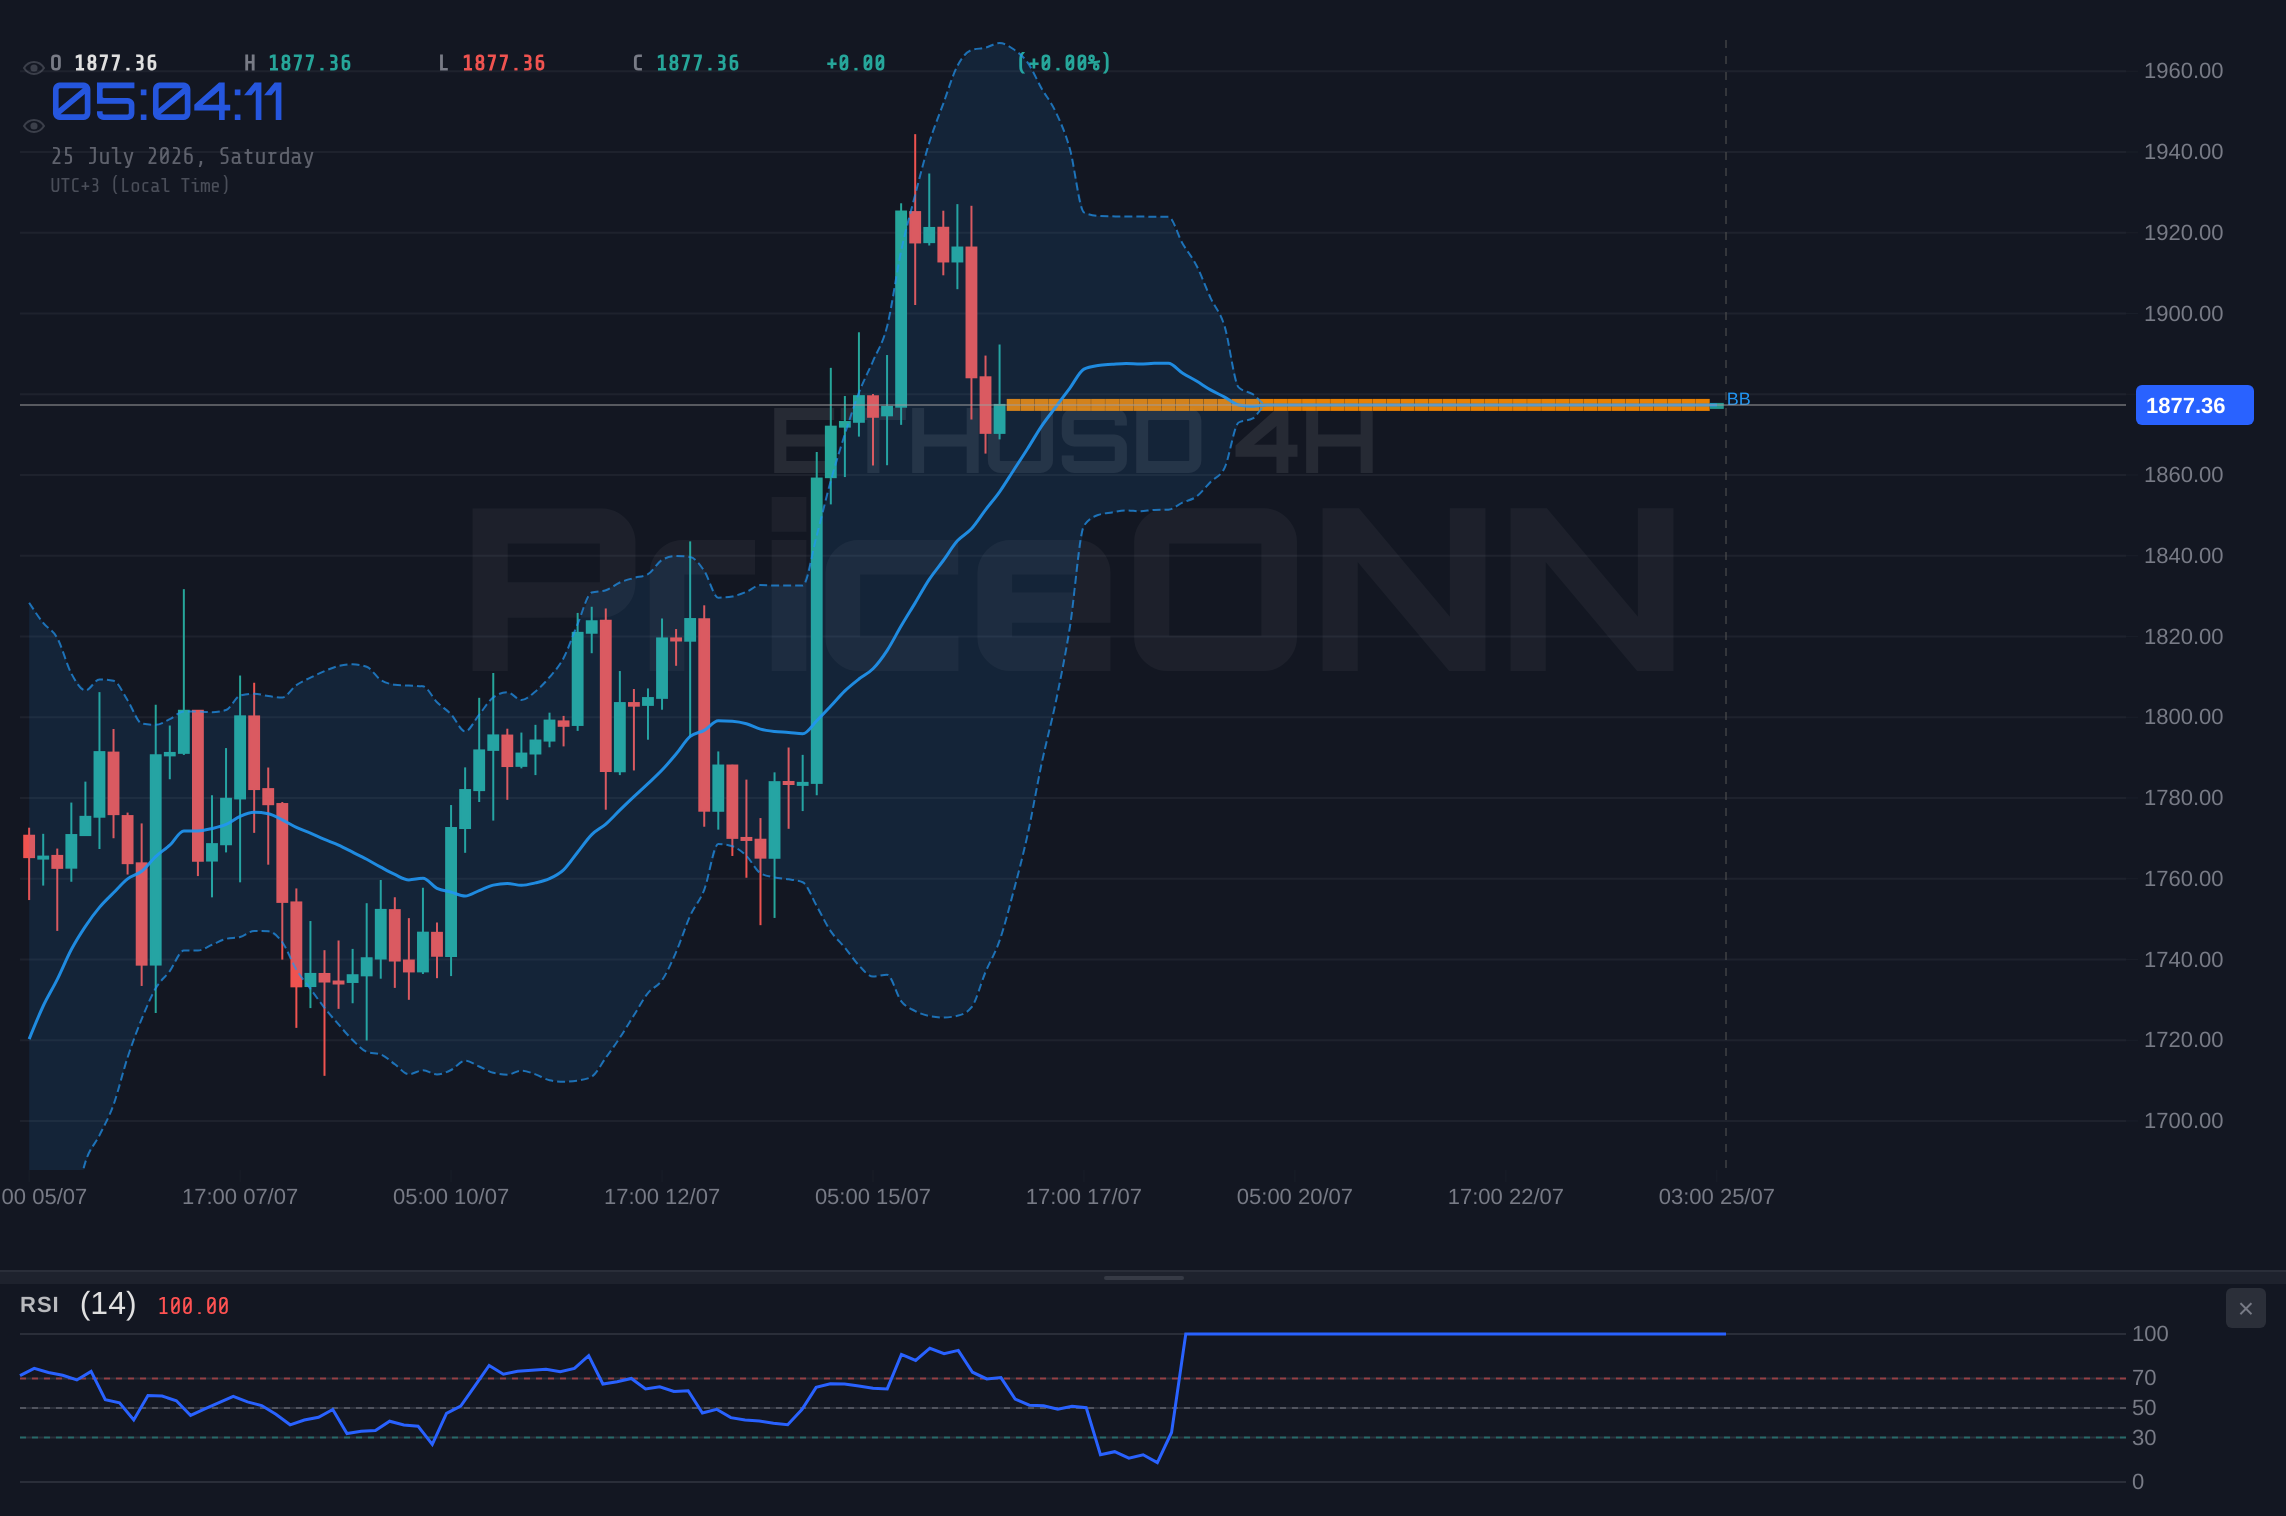
Task: Click the 1740.00 price axis label
Action: (2183, 960)
